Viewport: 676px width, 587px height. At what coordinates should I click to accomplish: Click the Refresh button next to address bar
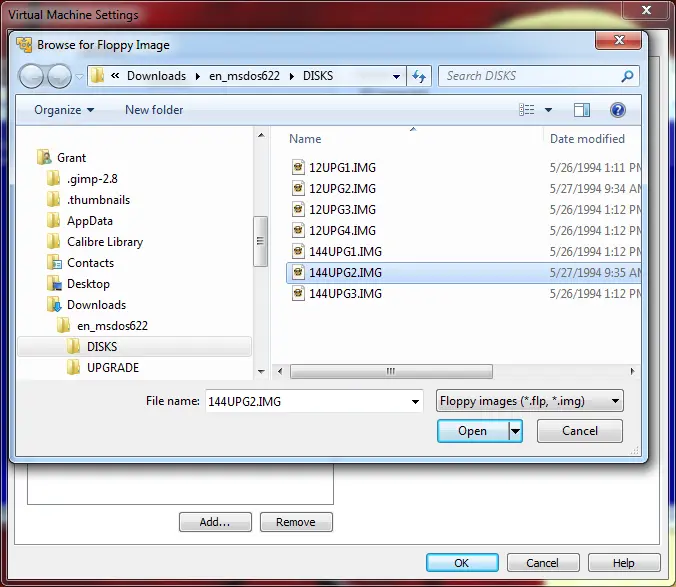coord(419,76)
